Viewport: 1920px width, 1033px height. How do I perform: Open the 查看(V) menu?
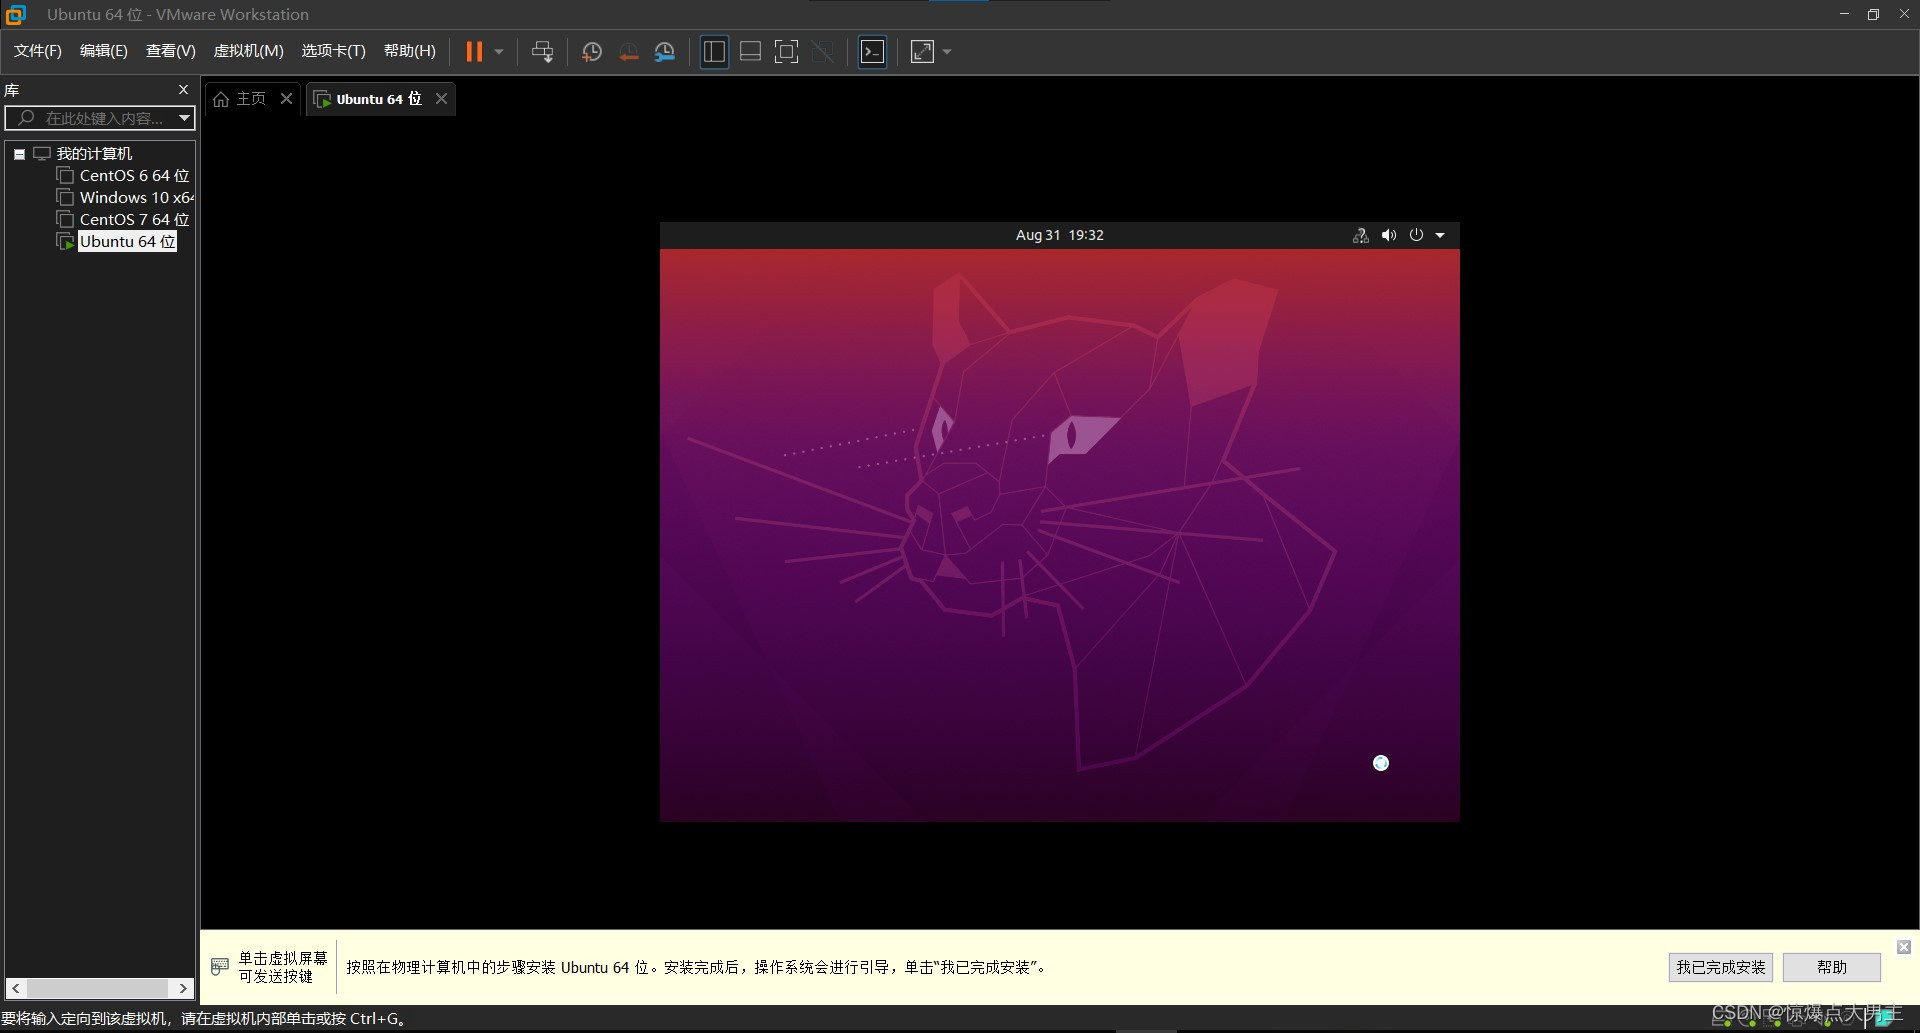[x=171, y=51]
